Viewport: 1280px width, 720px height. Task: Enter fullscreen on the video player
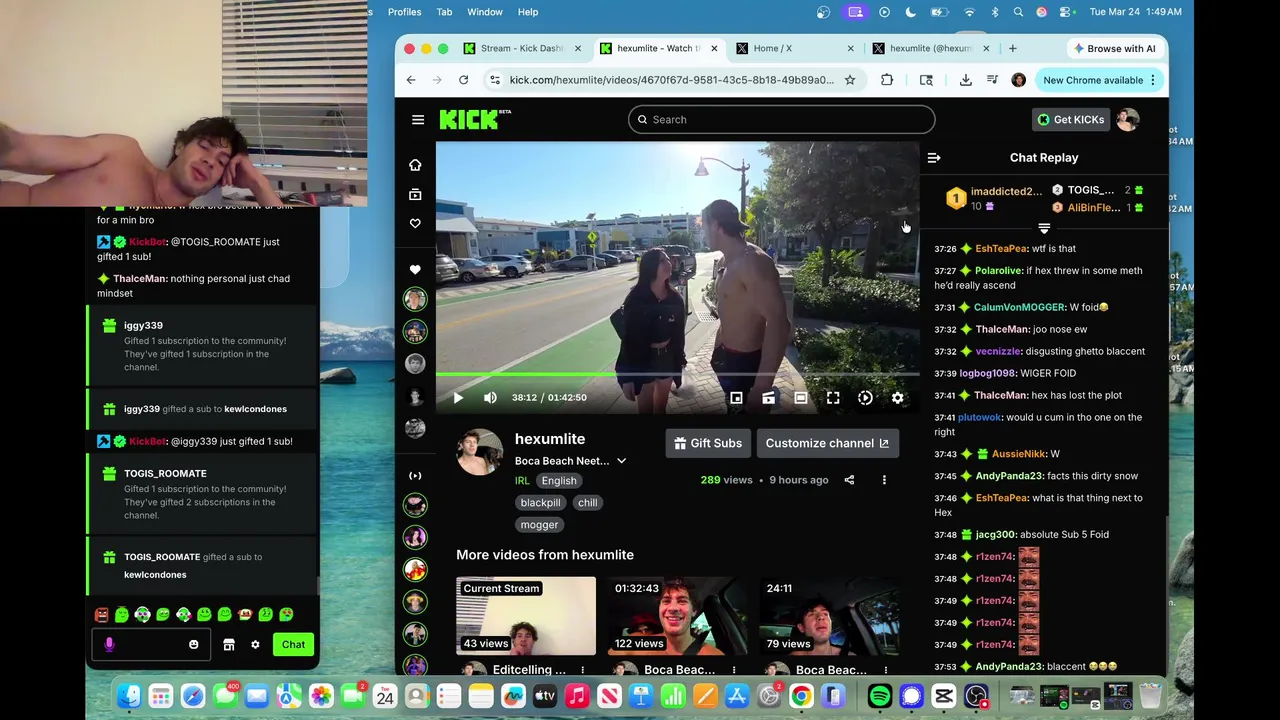(x=833, y=398)
